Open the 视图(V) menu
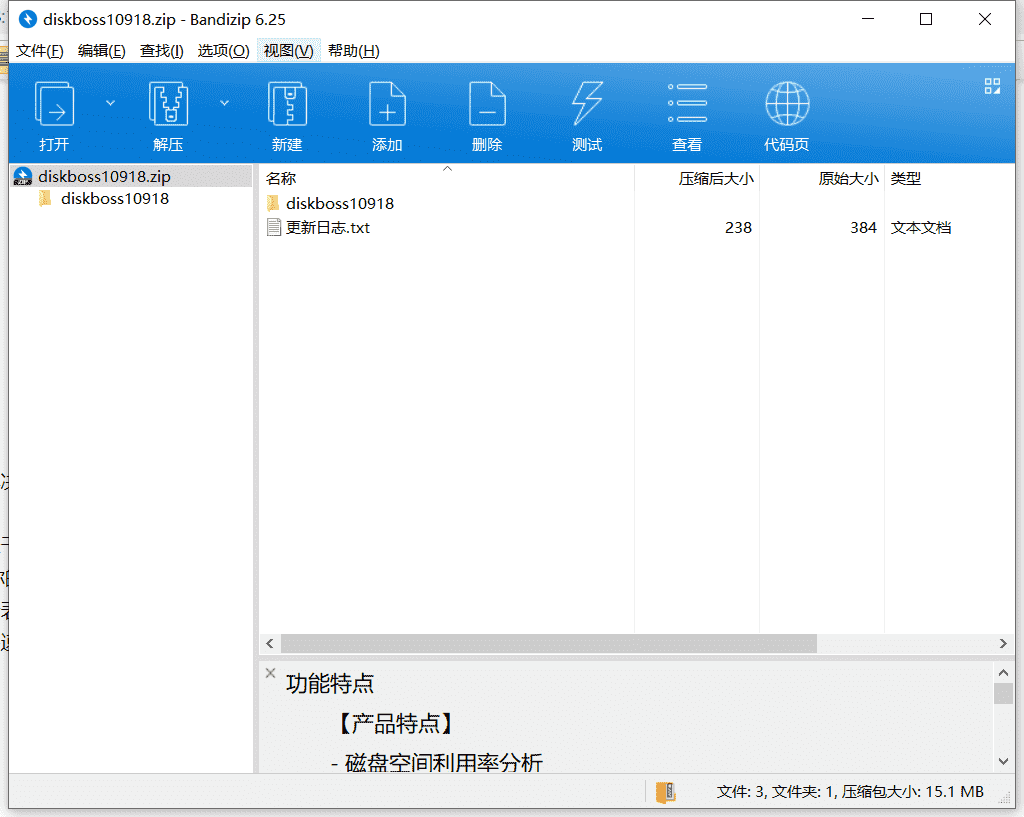Screen dimensions: 1024x817 tap(289, 51)
